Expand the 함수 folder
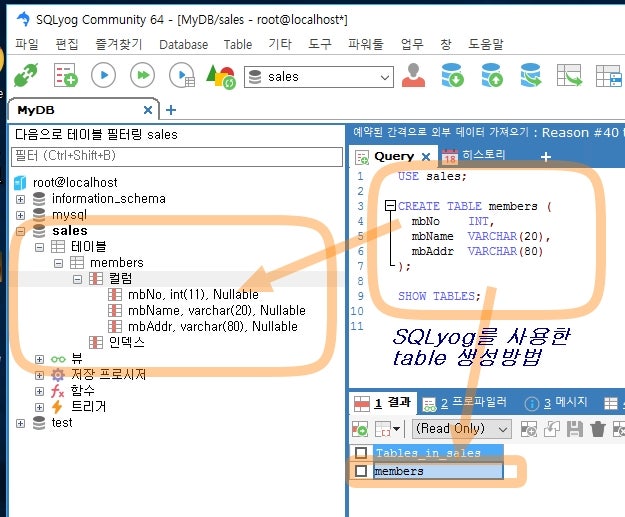 point(39,391)
